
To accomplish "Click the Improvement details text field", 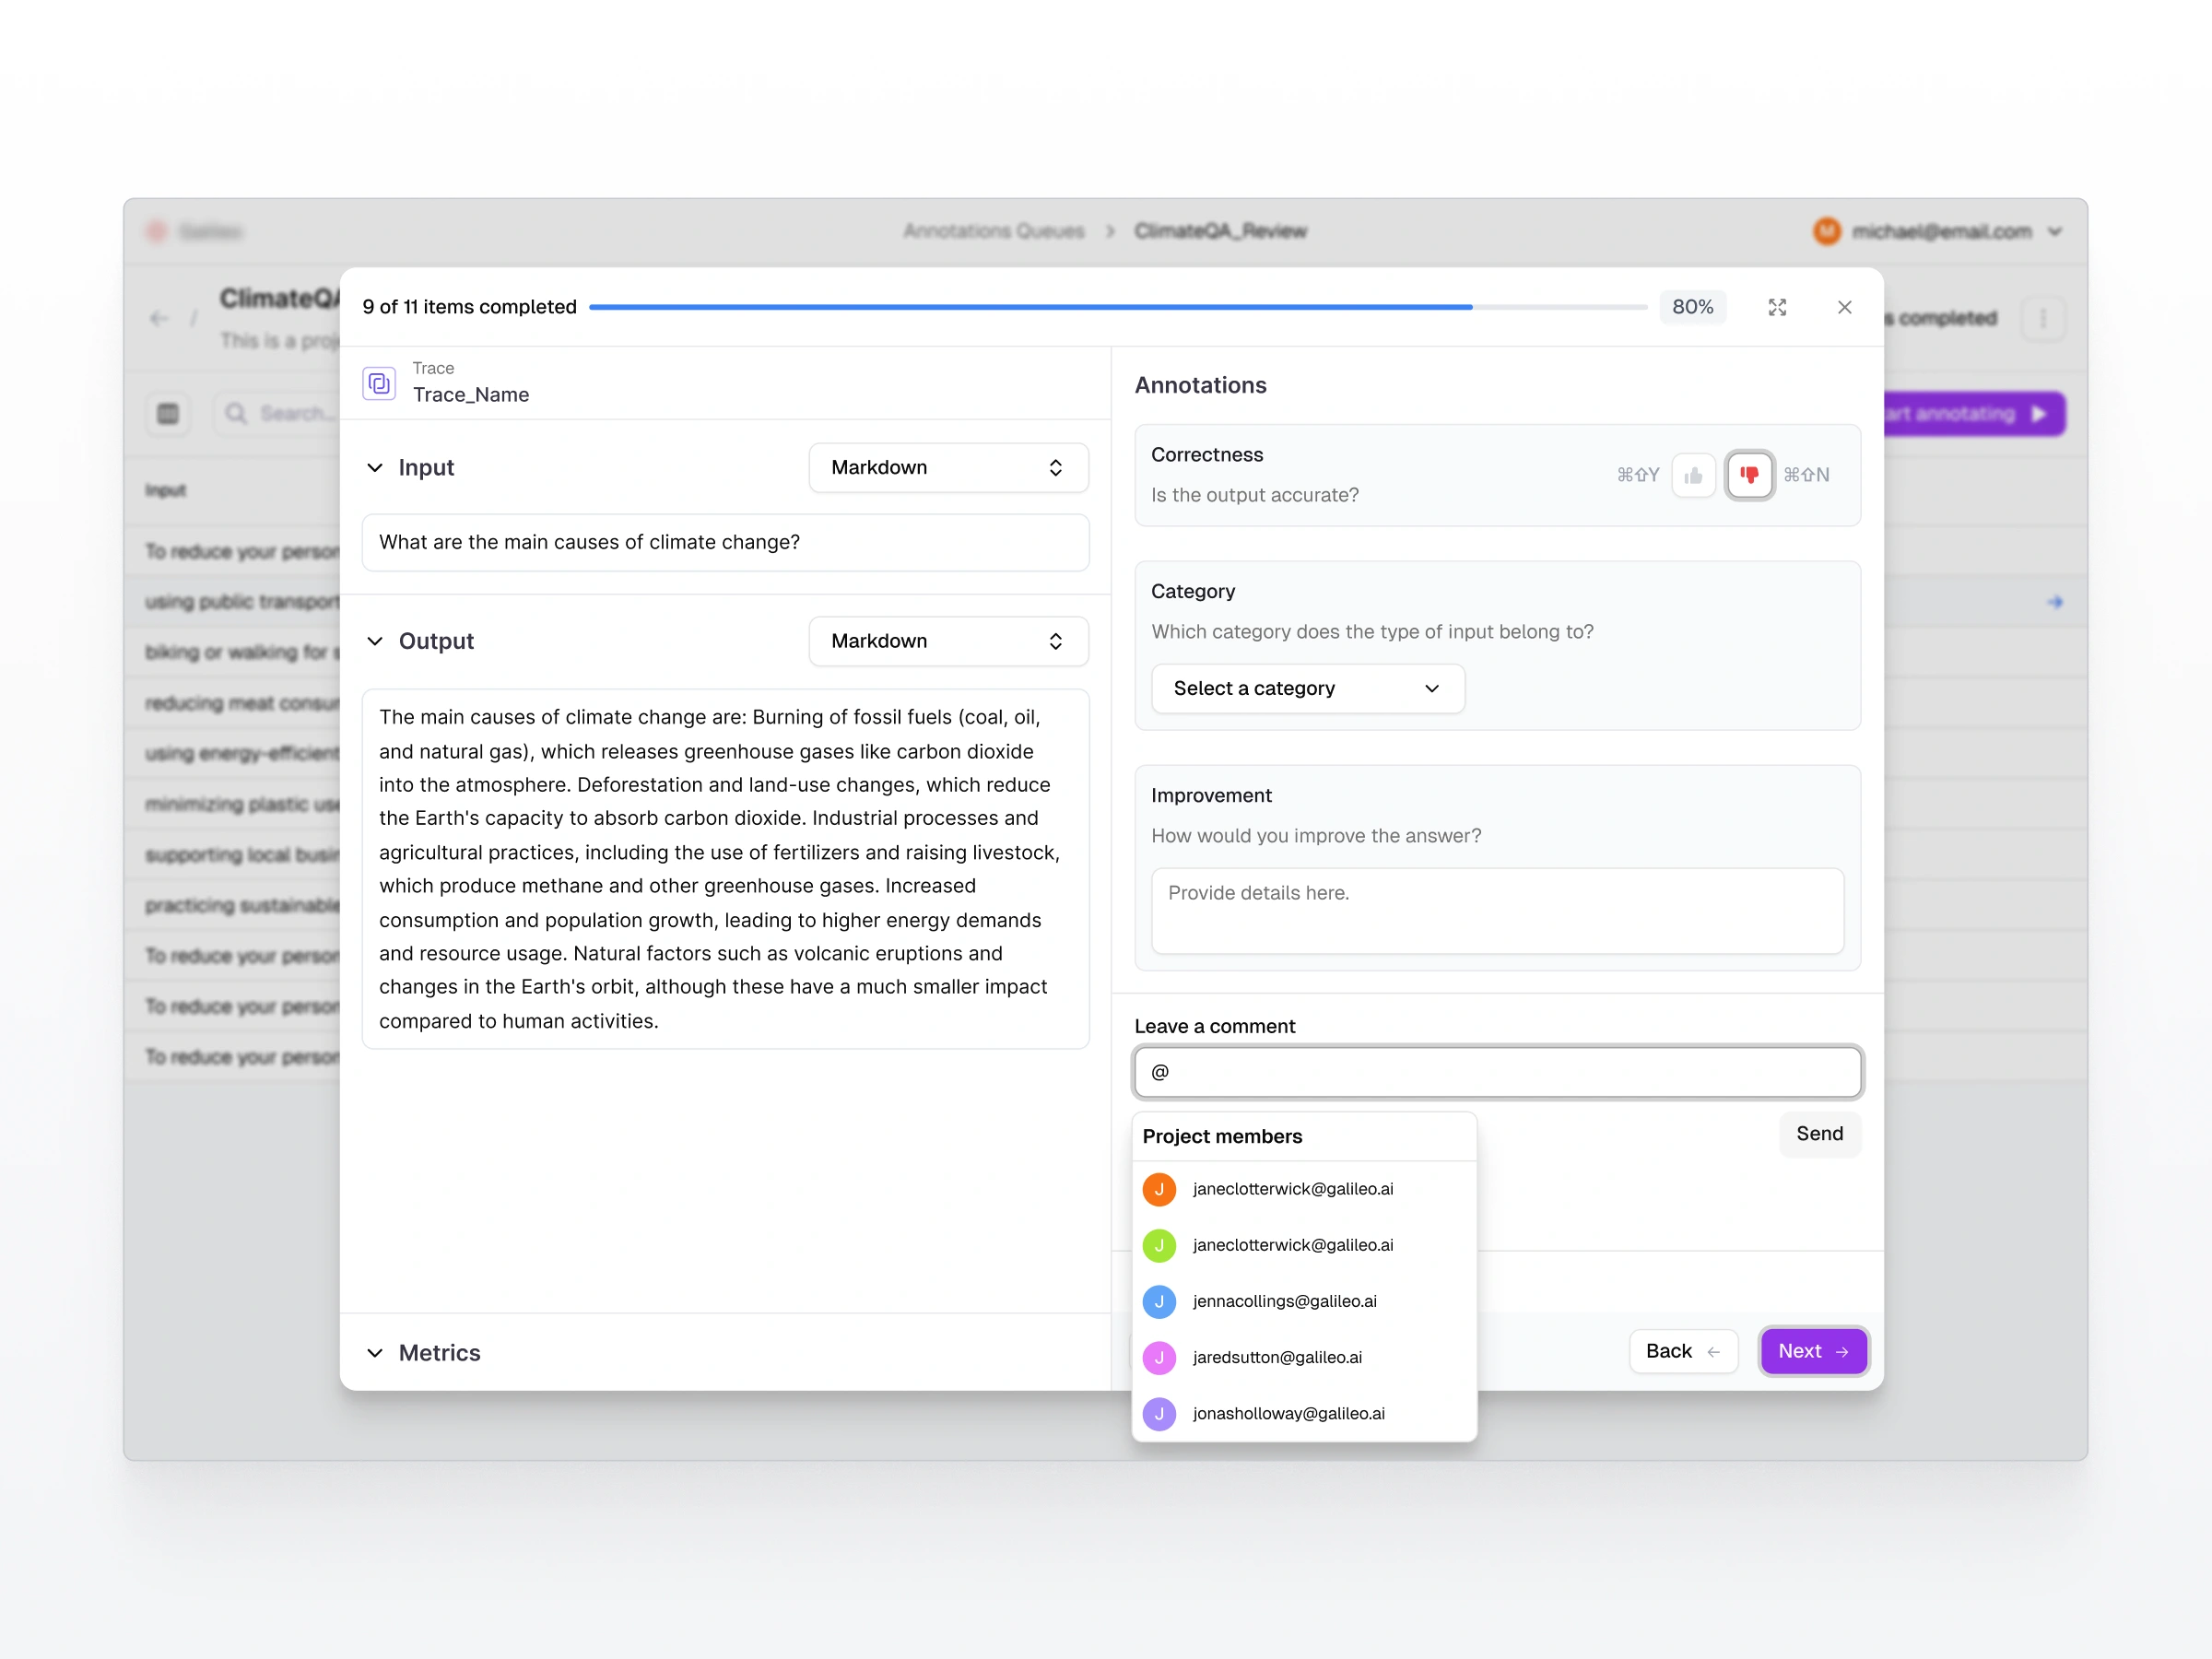I will pyautogui.click(x=1497, y=911).
